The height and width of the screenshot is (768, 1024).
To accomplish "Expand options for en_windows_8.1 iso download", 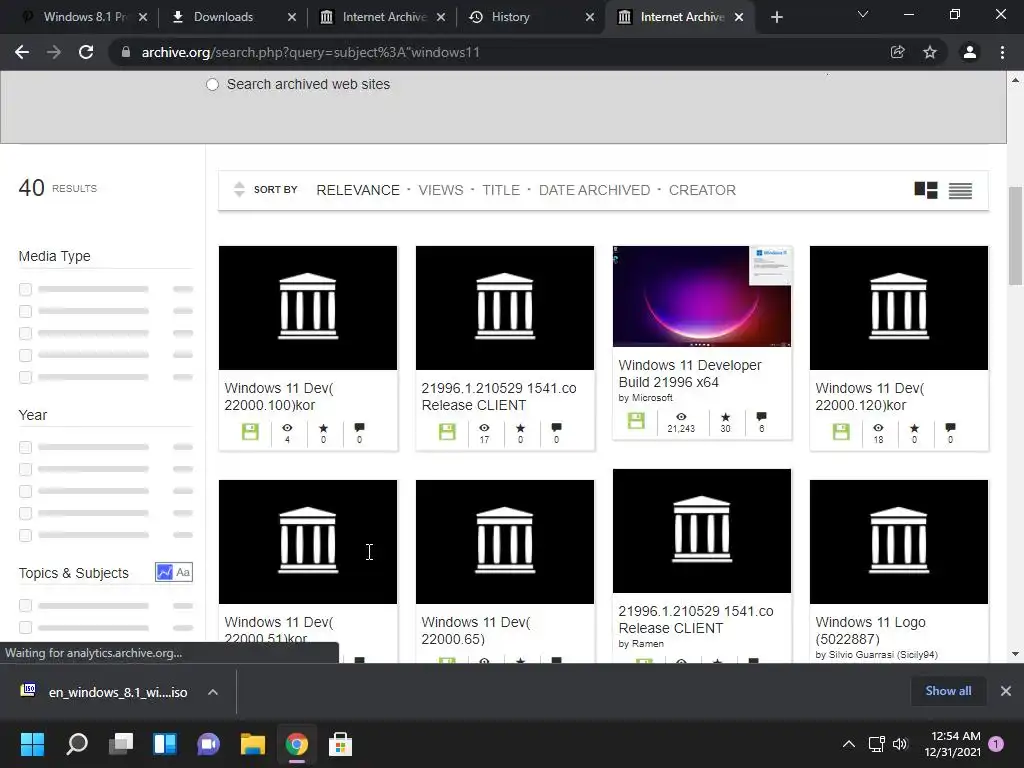I will click(213, 692).
